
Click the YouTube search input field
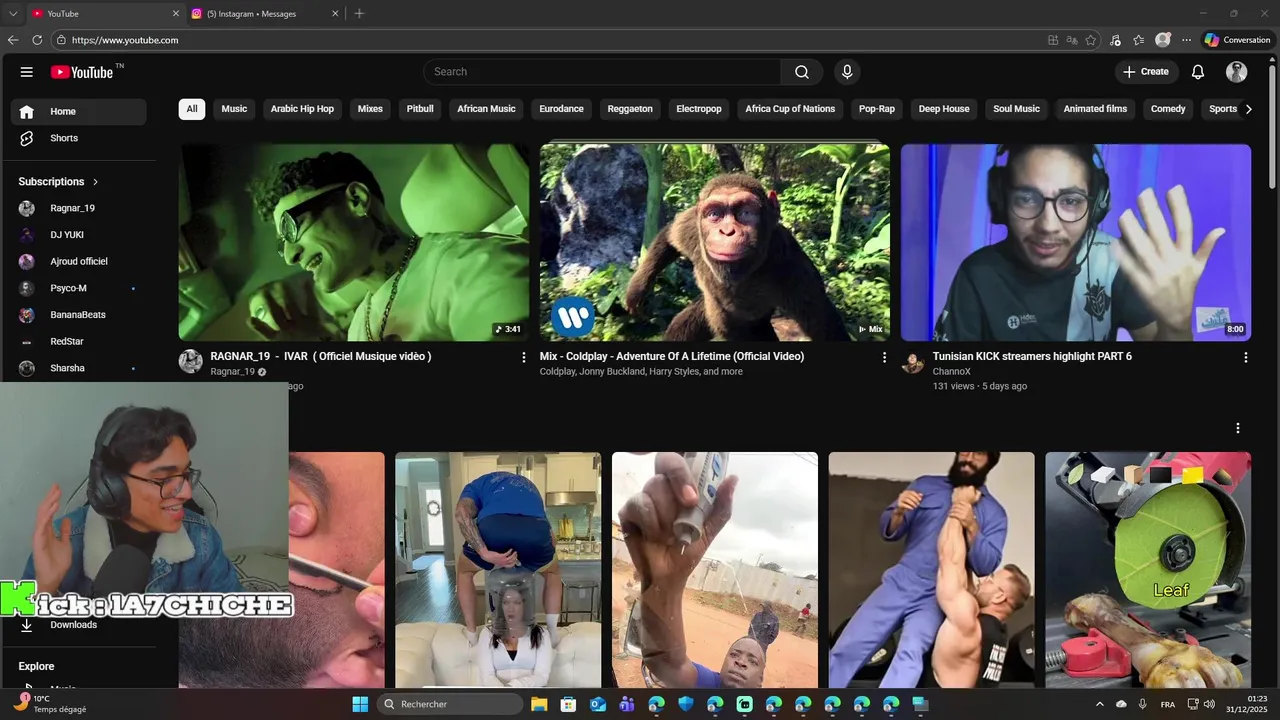[602, 72]
